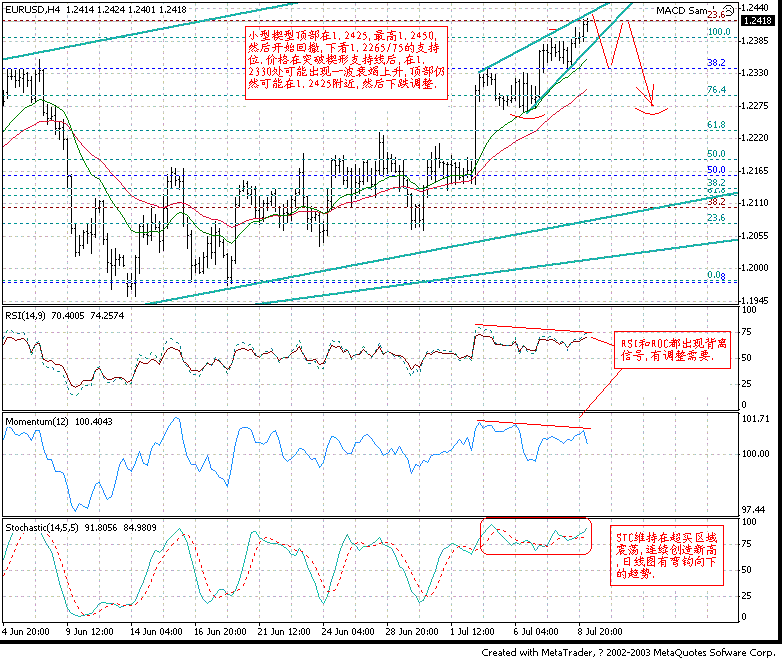Image resolution: width=782 pixels, height=660 pixels.
Task: Click the 1.2275 price axis label
Action: (755, 106)
